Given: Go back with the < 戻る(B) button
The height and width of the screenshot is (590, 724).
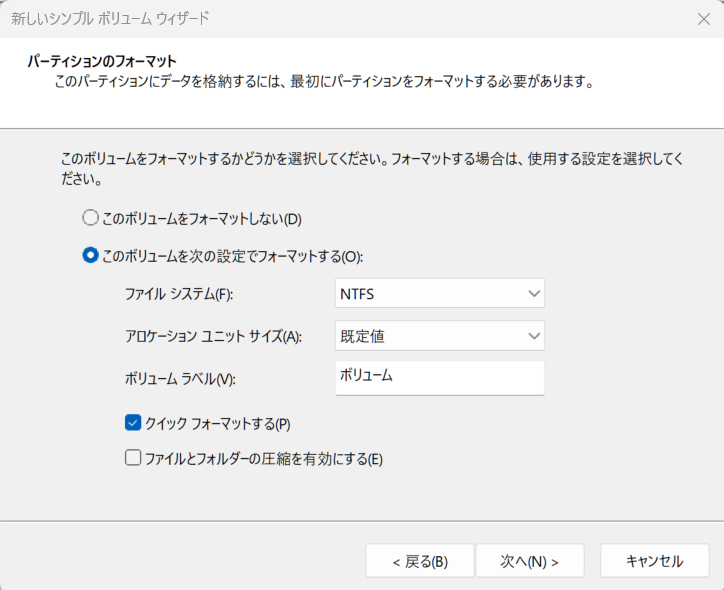Looking at the screenshot, I should (x=420, y=561).
